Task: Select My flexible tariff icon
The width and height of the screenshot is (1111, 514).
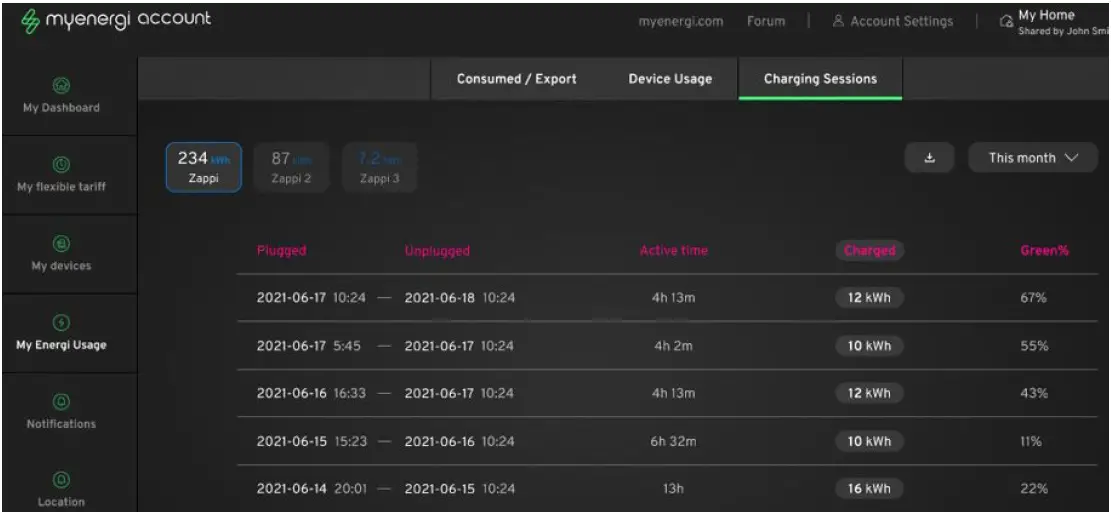Action: pyautogui.click(x=61, y=164)
